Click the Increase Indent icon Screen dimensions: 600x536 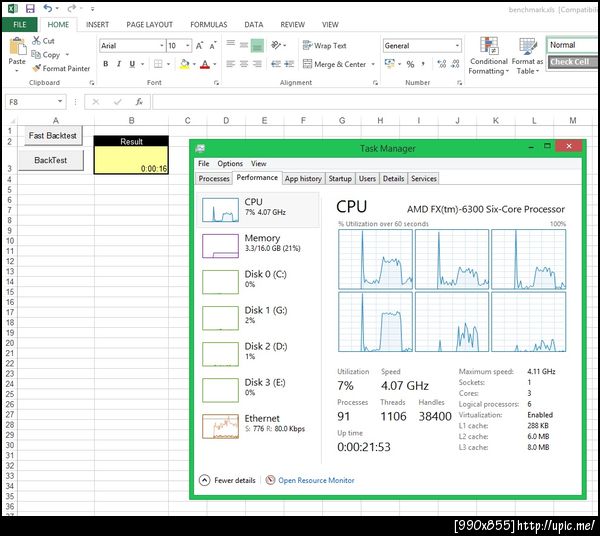[289, 64]
